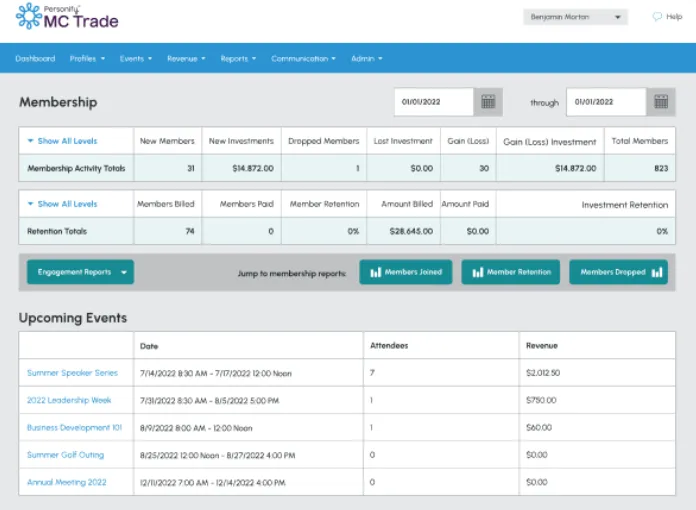Screen dimensions: 696x510
Task: Click the Member Retention report button
Action: pyautogui.click(x=510, y=272)
